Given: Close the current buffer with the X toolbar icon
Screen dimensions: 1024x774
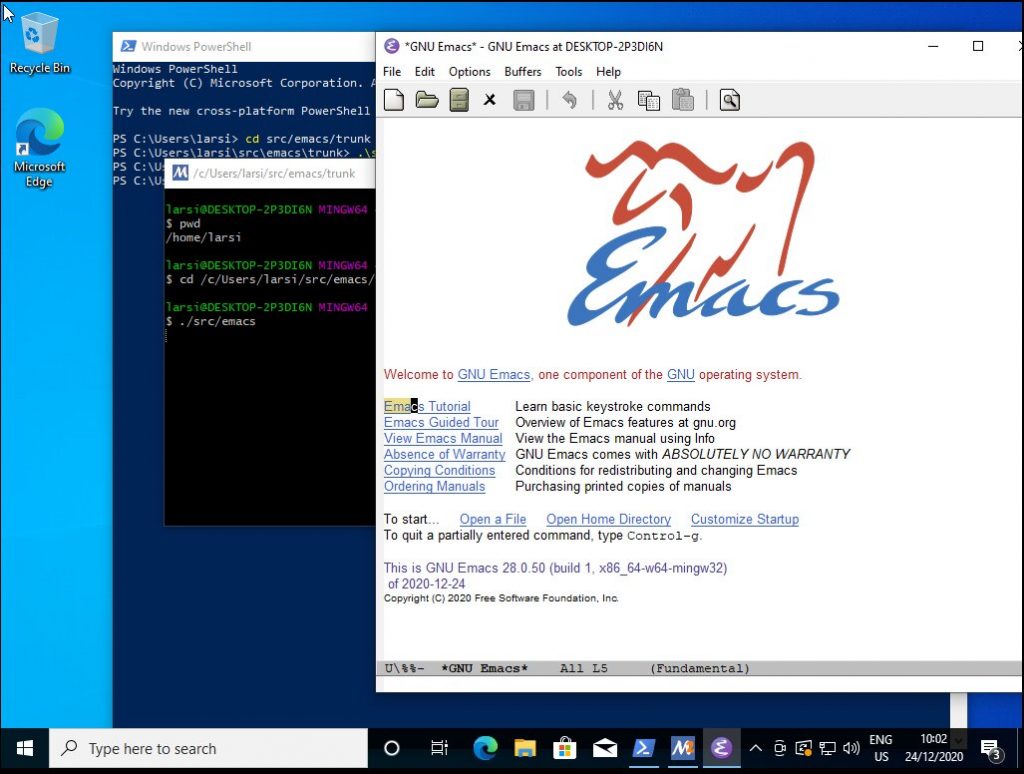Looking at the screenshot, I should [x=489, y=99].
